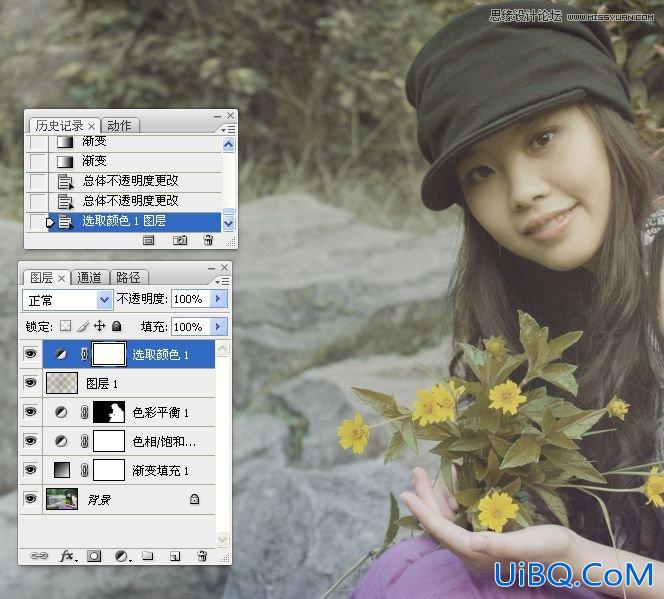Click fill value field 100%
The height and width of the screenshot is (599, 664).
coord(191,326)
